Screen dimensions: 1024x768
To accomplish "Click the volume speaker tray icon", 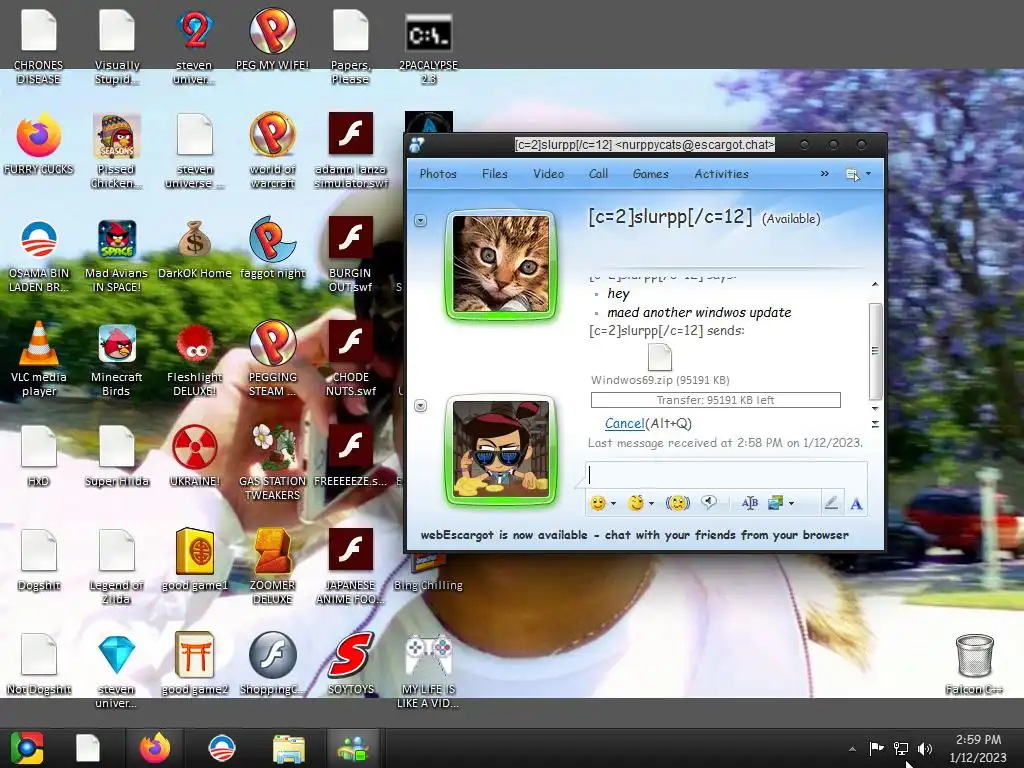I will (x=924, y=748).
